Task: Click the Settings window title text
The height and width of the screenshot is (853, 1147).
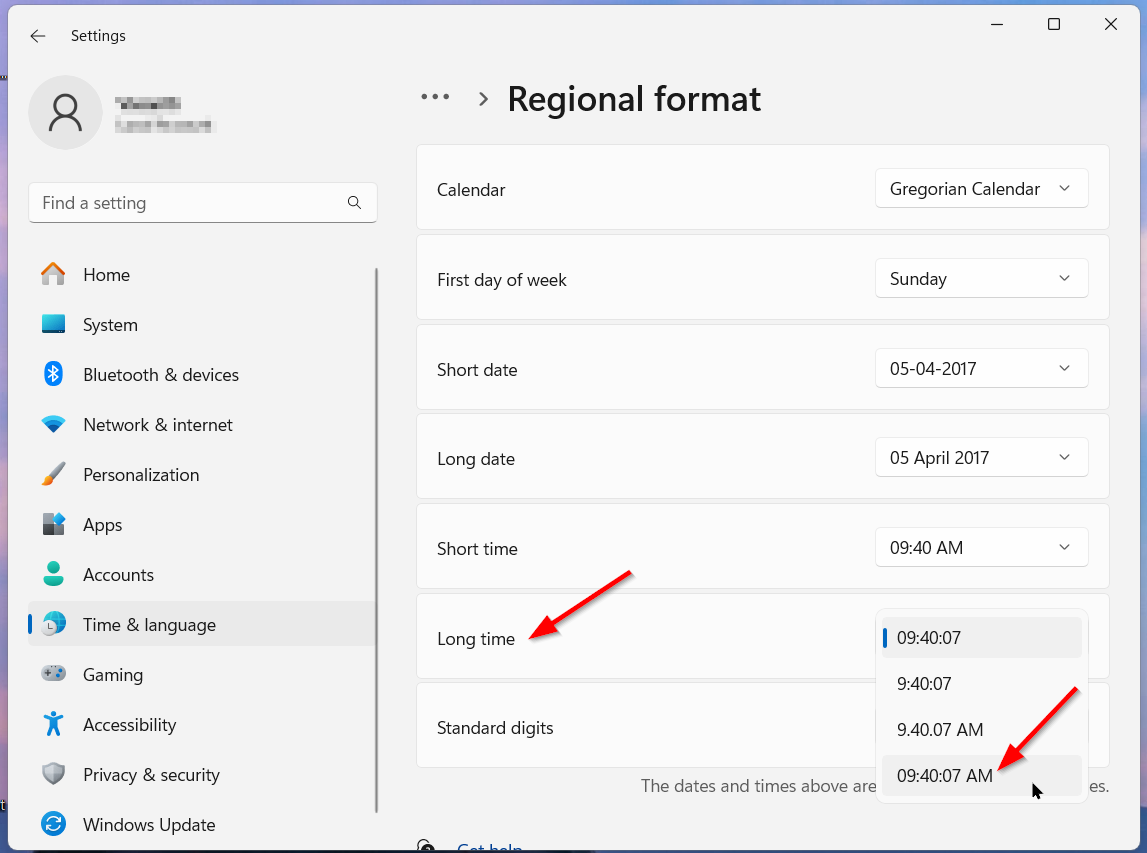Action: pos(98,36)
